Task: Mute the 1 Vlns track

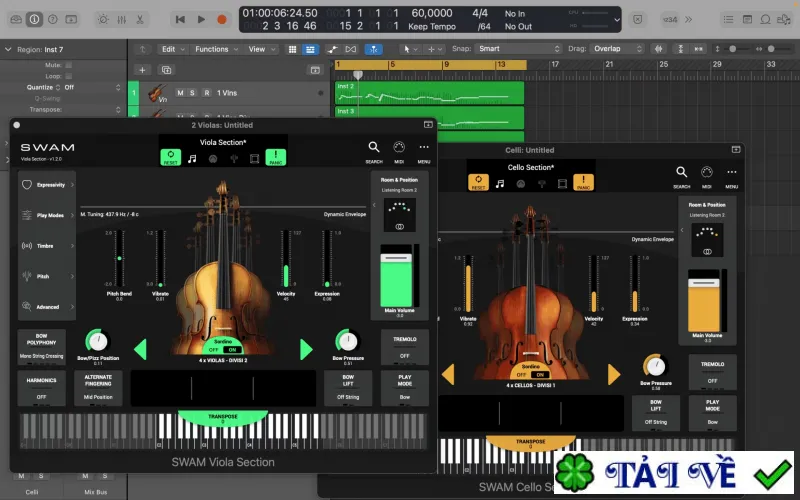Action: point(180,93)
